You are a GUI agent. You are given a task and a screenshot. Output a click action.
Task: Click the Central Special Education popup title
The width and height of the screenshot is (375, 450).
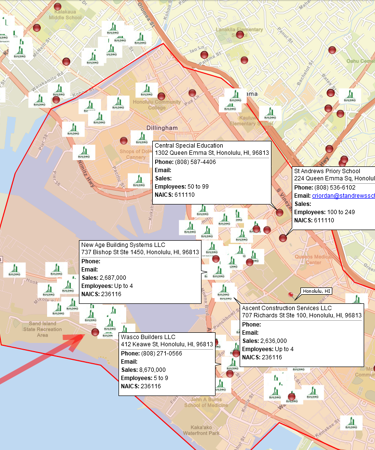pos(189,146)
